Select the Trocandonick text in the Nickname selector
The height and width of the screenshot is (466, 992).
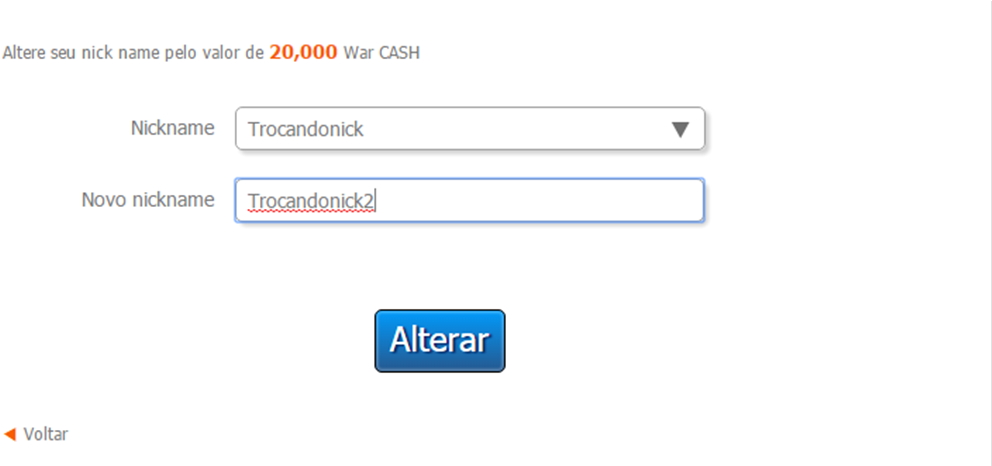click(x=306, y=129)
